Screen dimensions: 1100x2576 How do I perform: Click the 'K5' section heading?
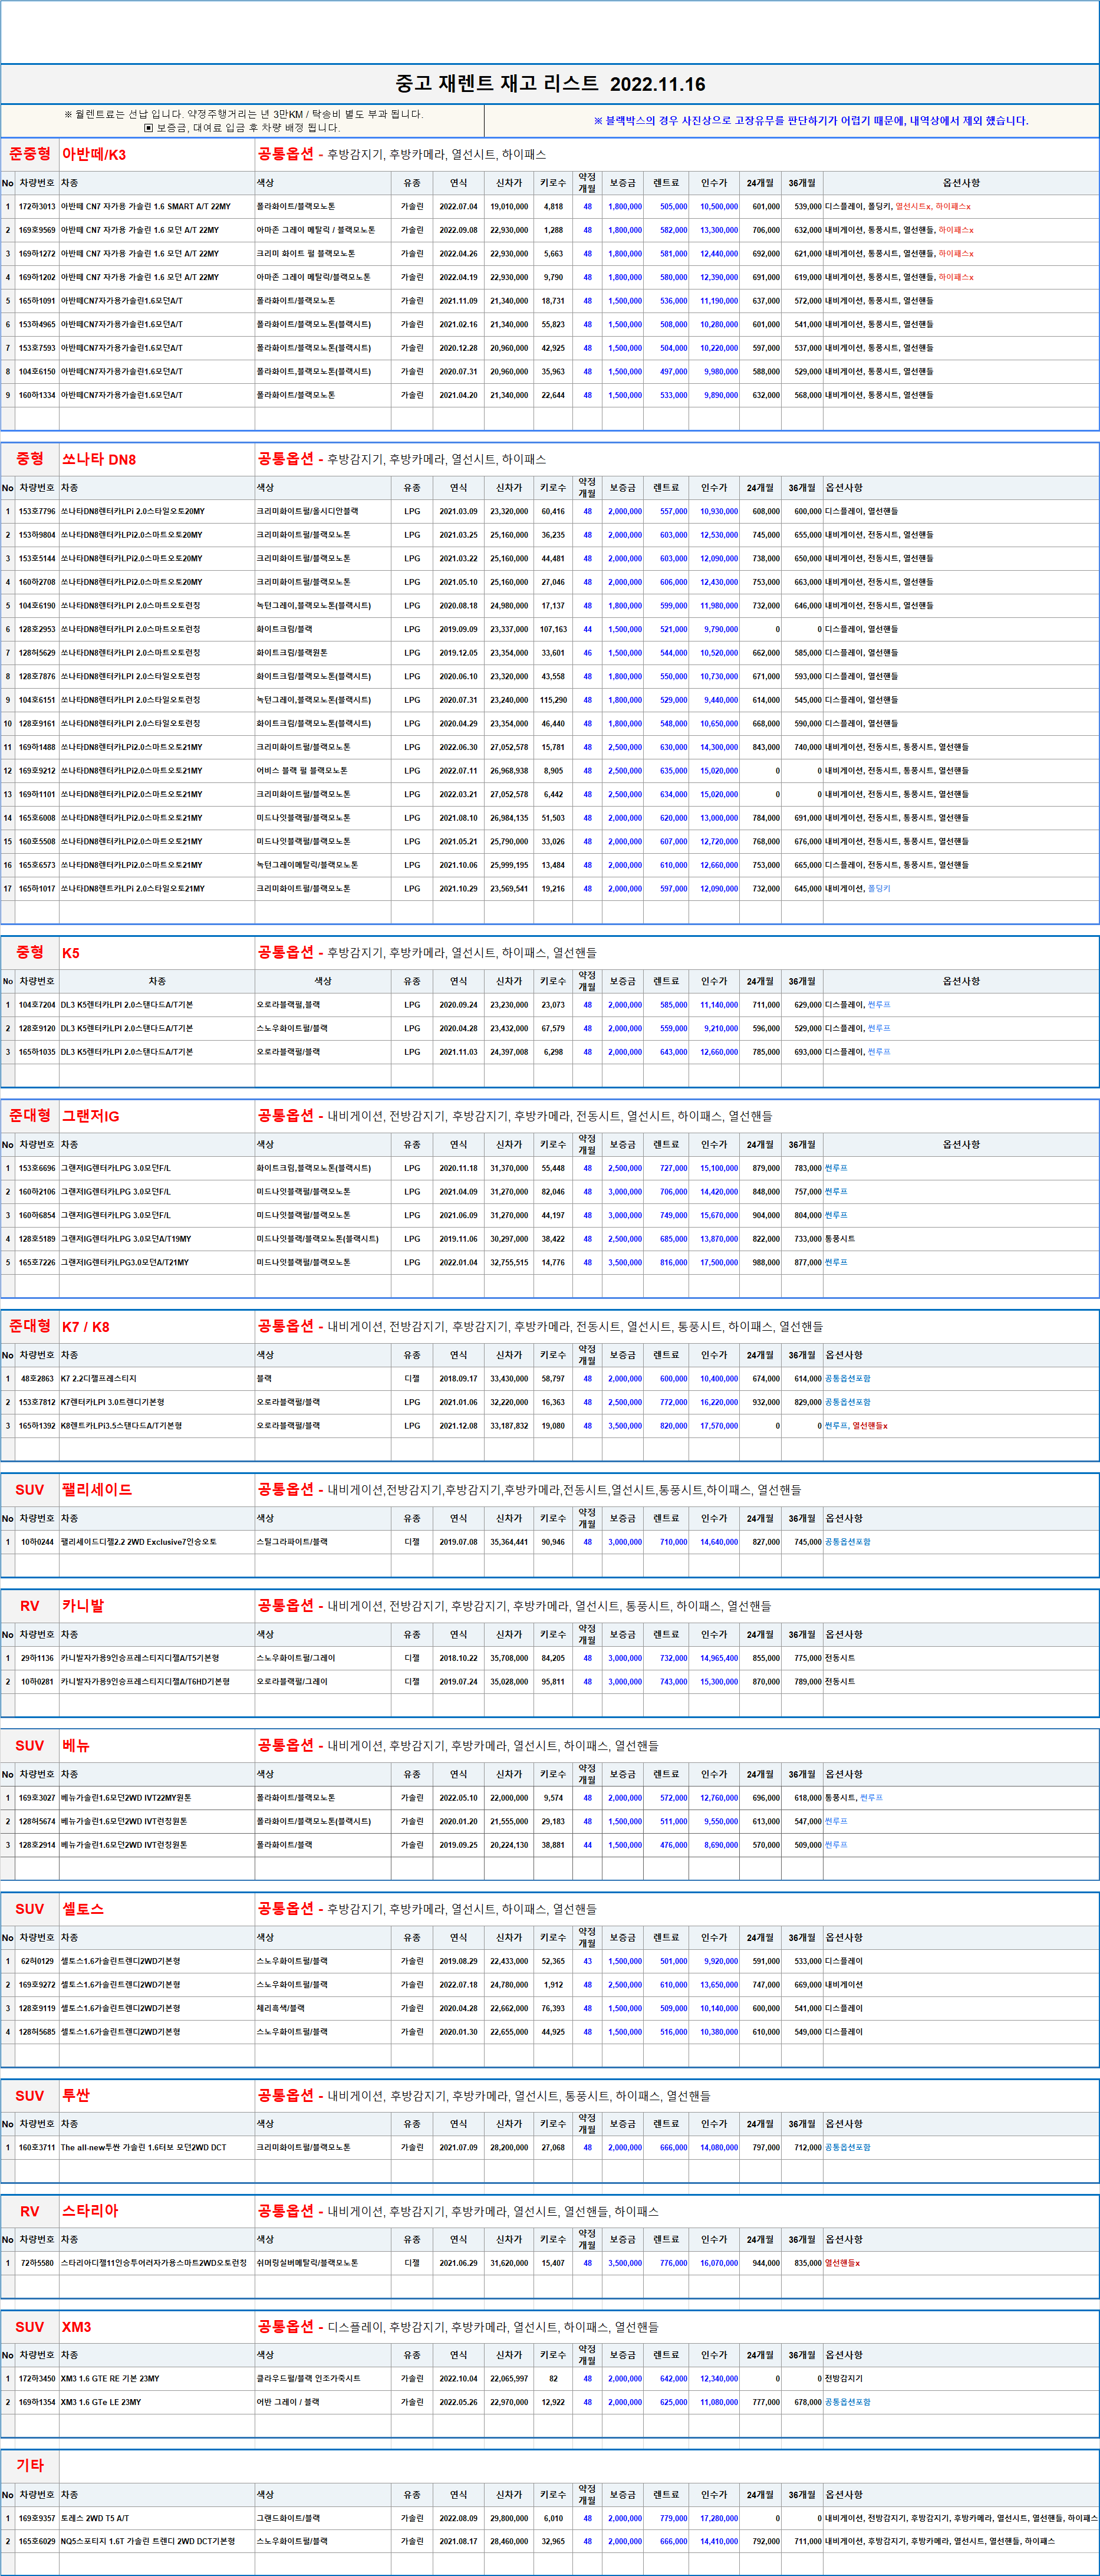tap(71, 953)
